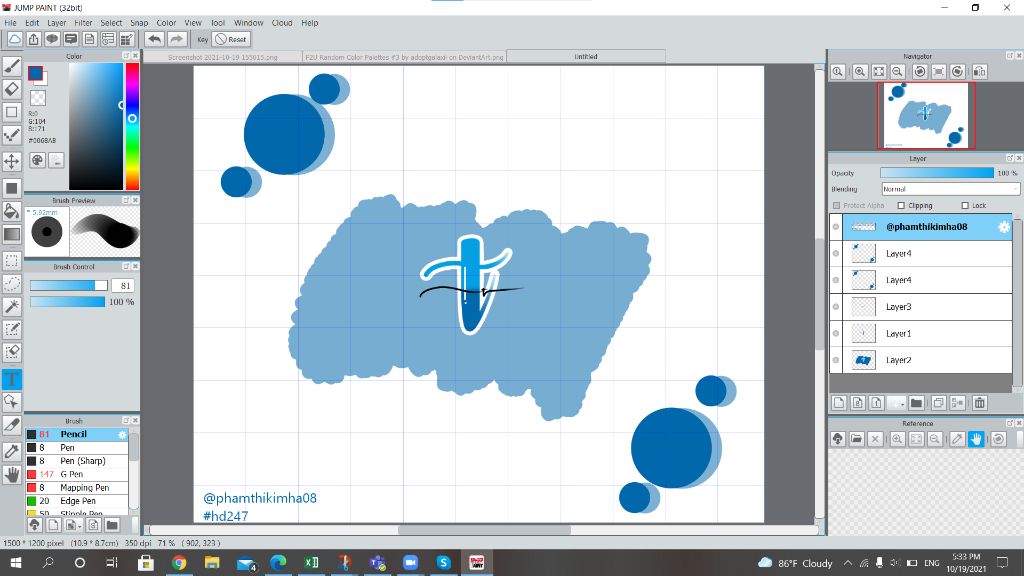Screen dimensions: 1024x576
Task: Zoom in using the Navigator magnifier plus icon
Action: [x=860, y=72]
